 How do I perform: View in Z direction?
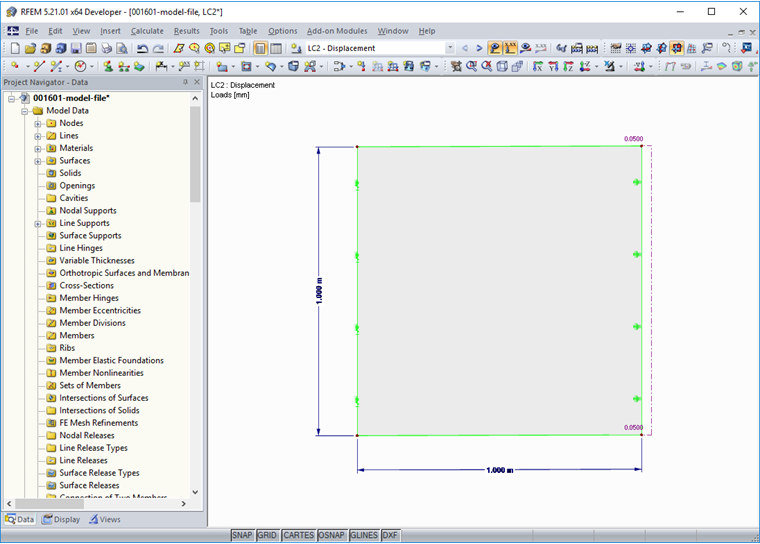[x=569, y=66]
